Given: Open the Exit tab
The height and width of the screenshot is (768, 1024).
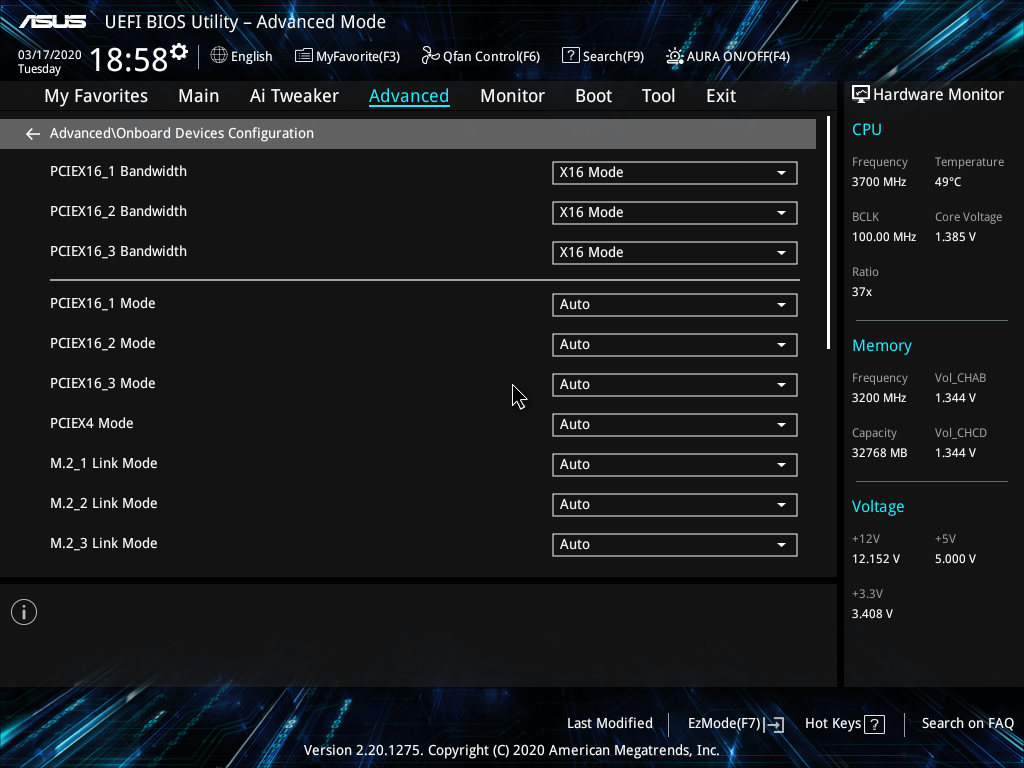Looking at the screenshot, I should [x=721, y=96].
